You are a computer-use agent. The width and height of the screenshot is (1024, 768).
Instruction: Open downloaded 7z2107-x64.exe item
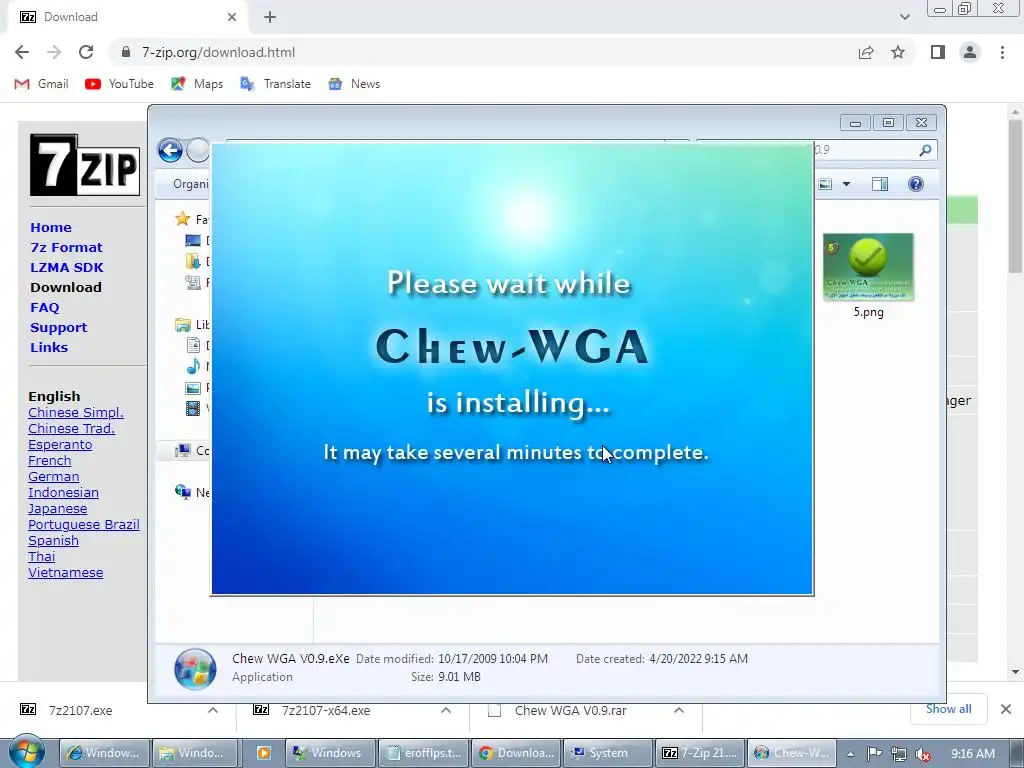[326, 711]
